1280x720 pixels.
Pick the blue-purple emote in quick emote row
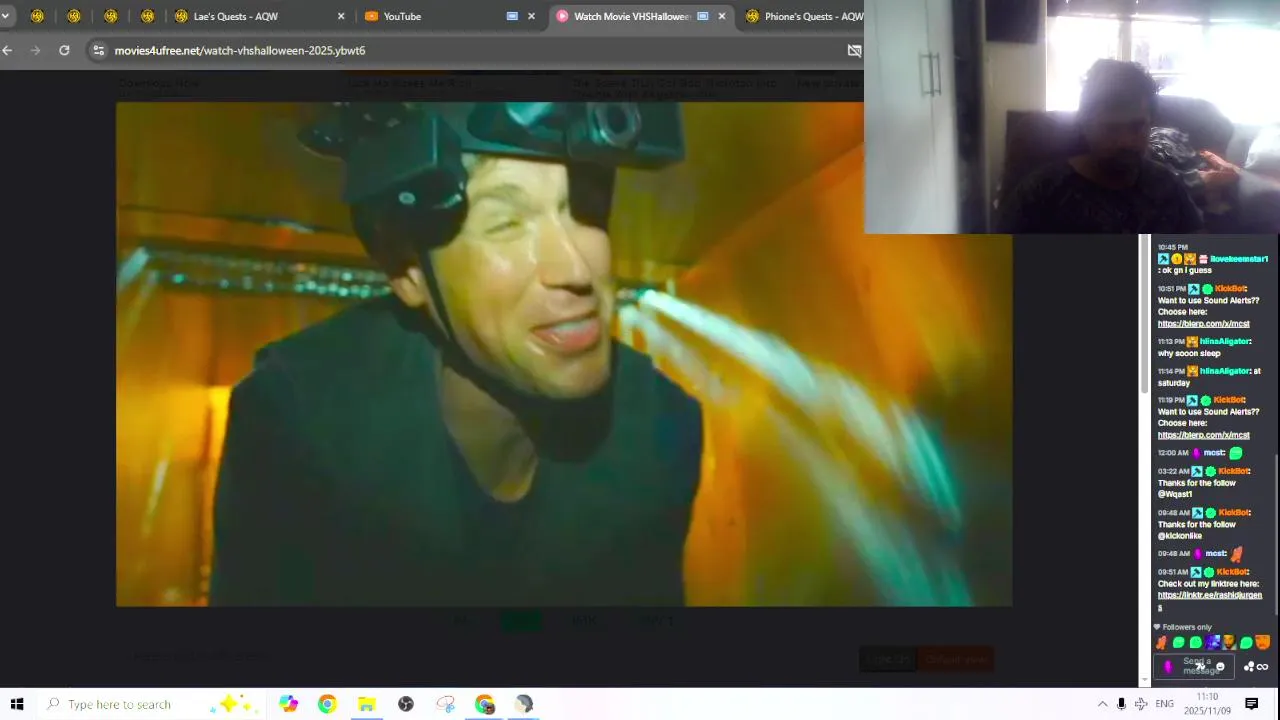pos(1212,643)
